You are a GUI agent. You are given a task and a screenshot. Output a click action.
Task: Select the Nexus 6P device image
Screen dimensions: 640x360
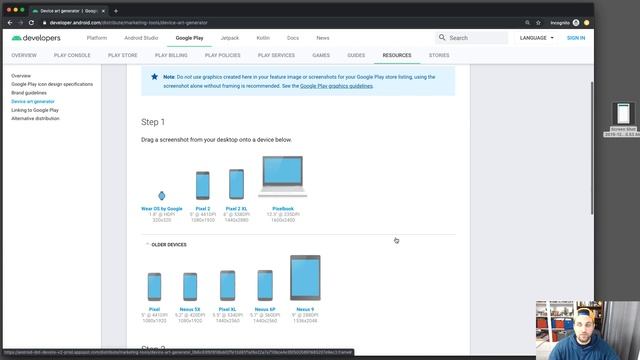coord(265,285)
